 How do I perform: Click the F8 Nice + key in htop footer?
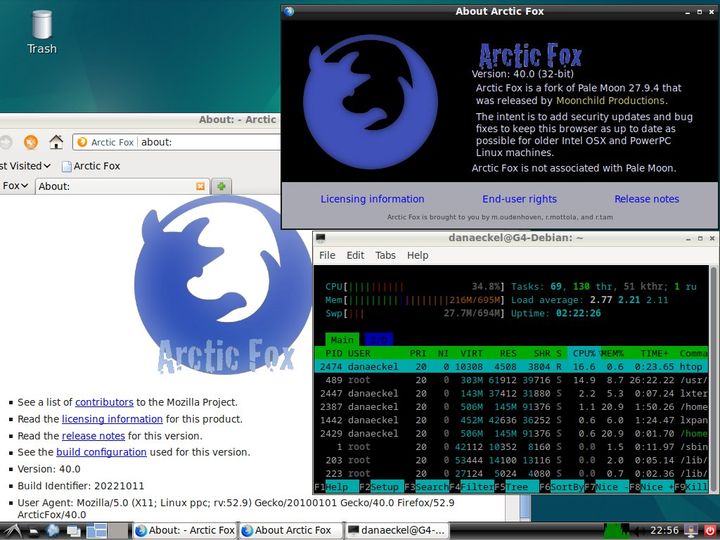tap(651, 487)
